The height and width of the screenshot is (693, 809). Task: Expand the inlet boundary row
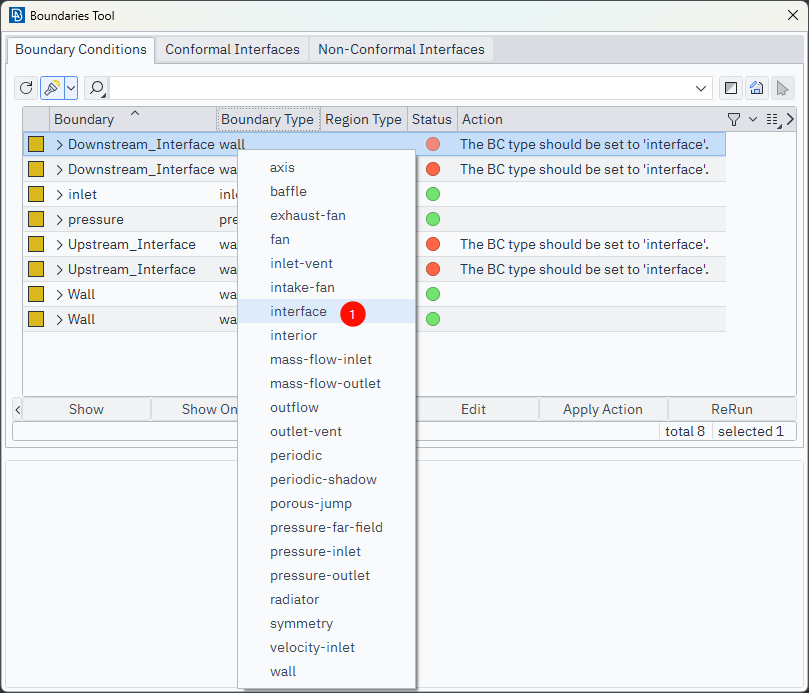(x=59, y=194)
